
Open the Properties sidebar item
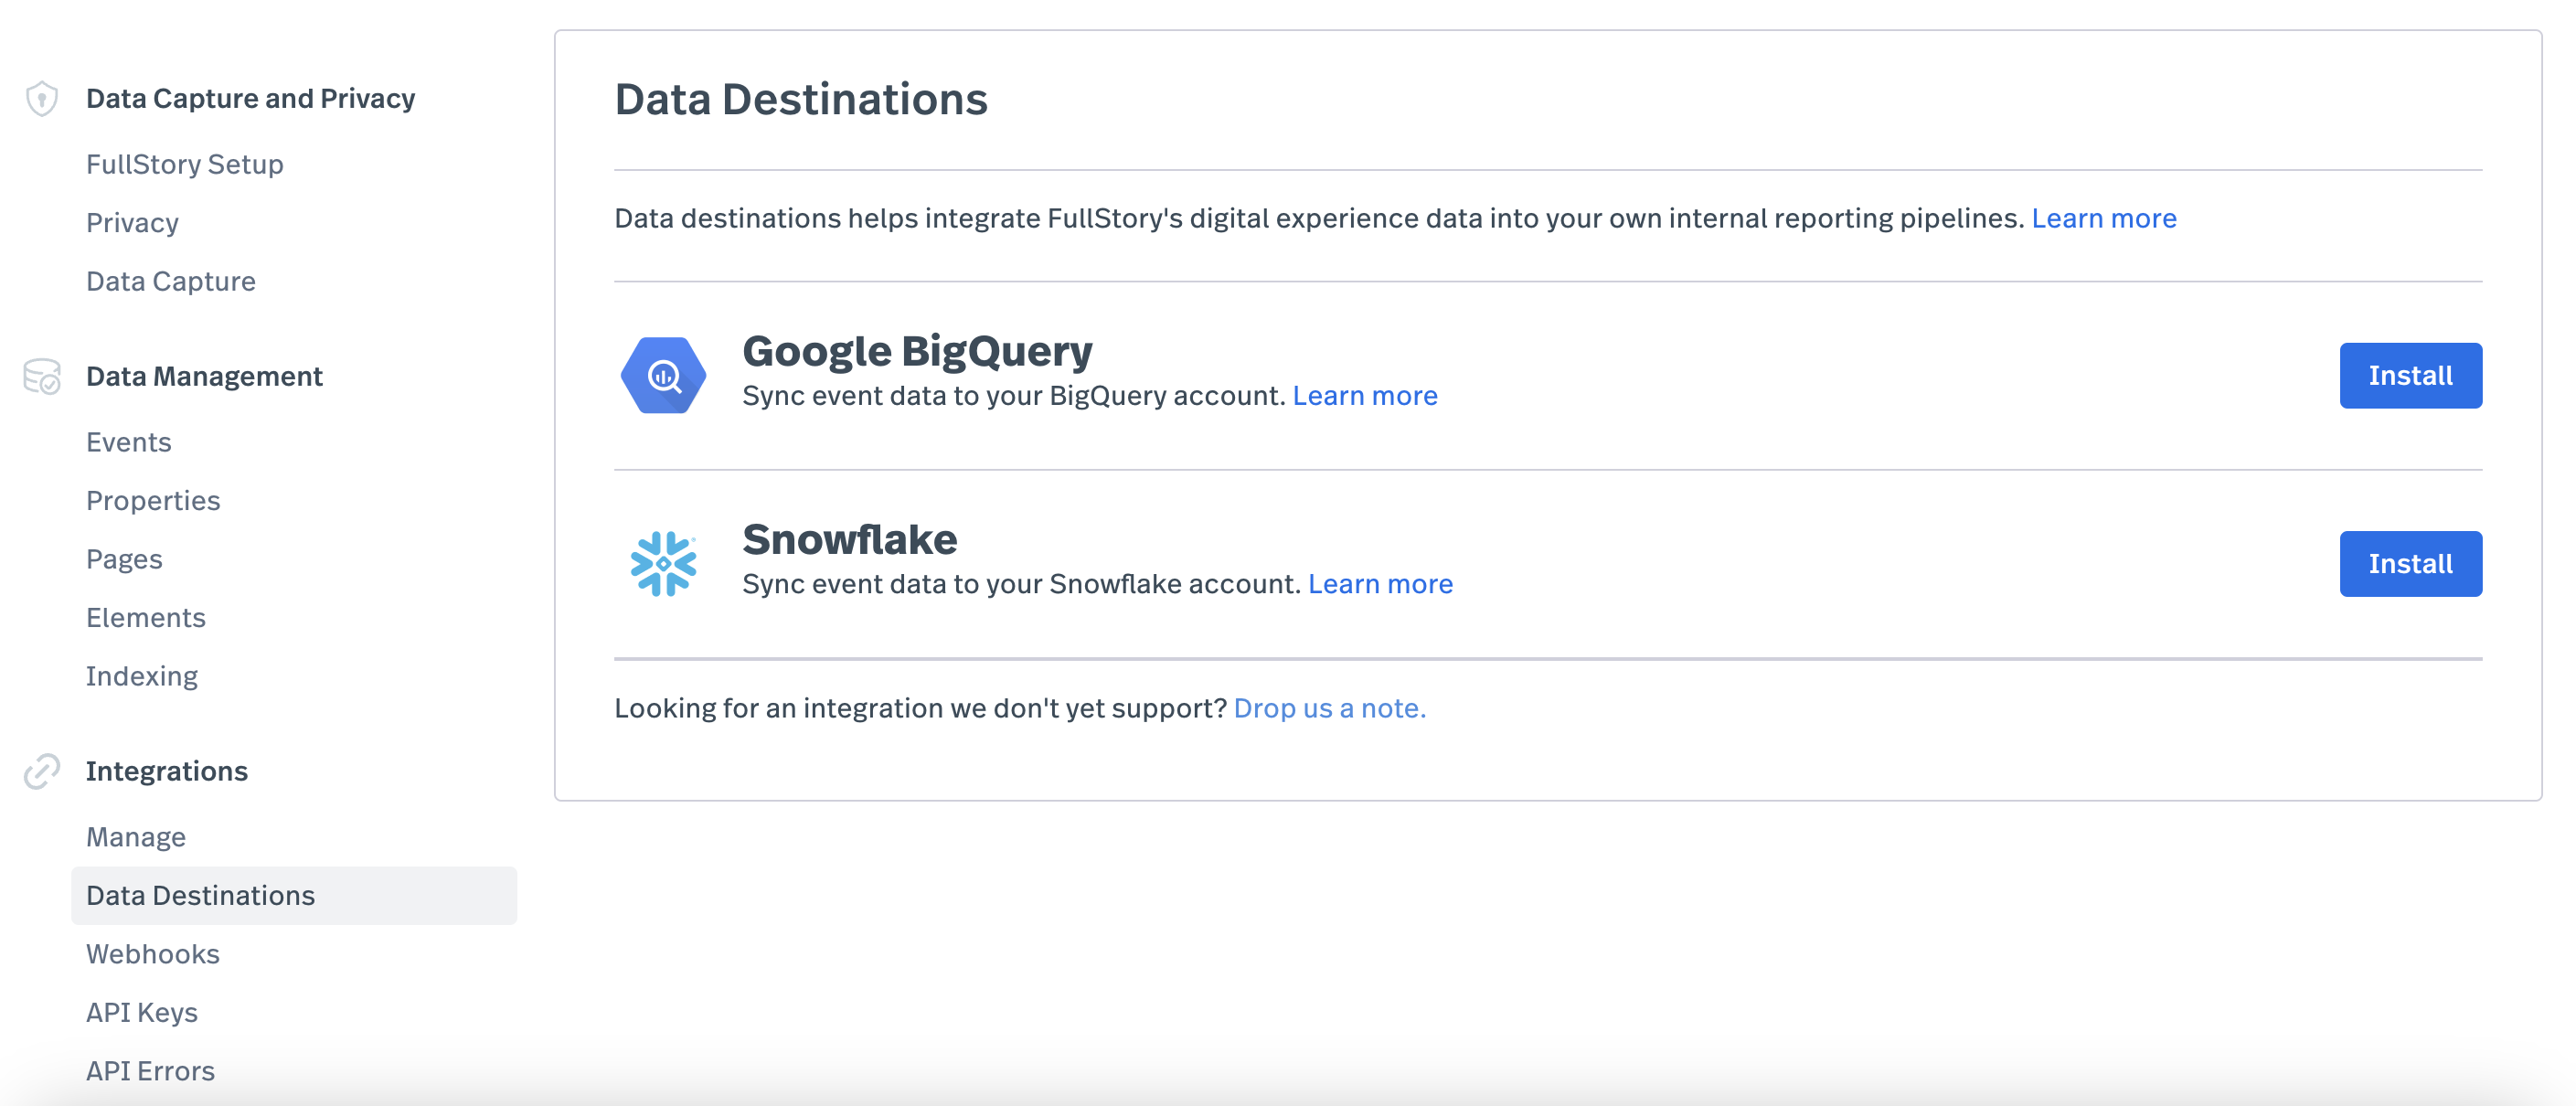coord(153,500)
